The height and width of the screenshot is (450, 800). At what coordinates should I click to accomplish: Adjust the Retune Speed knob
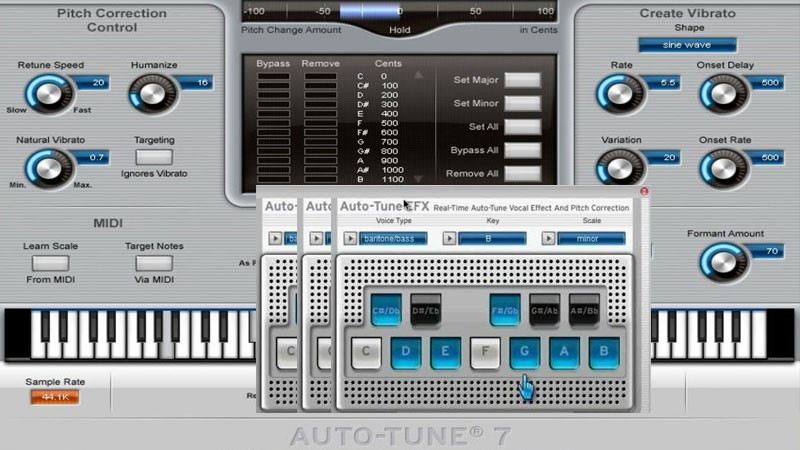49,94
